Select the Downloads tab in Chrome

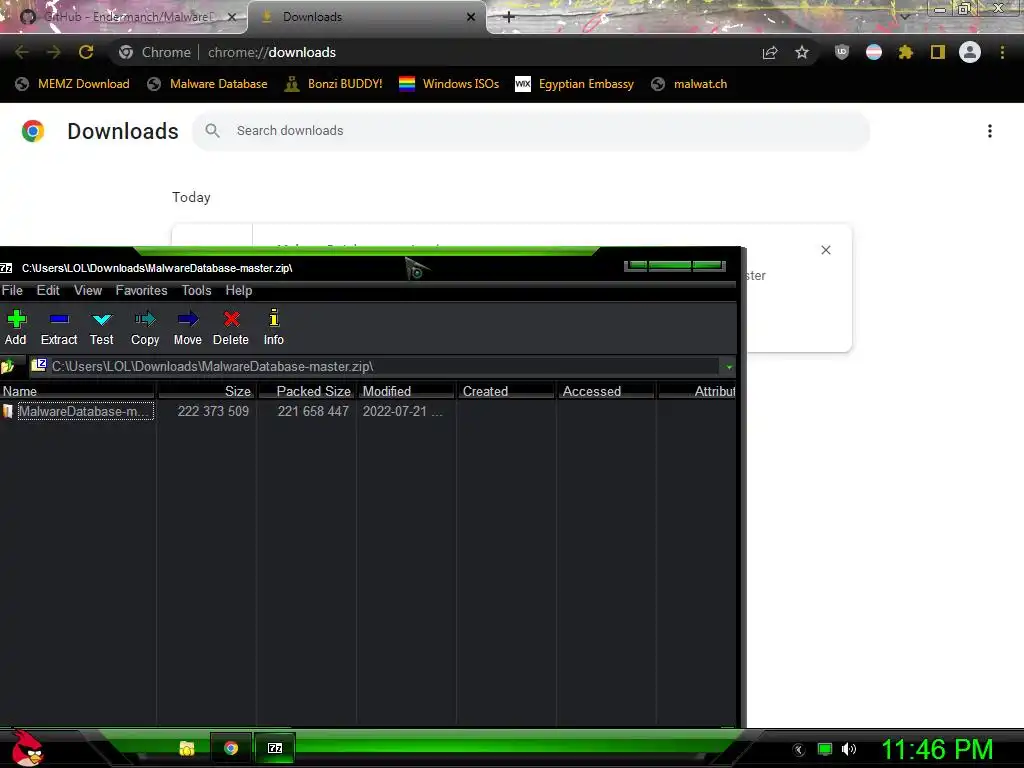[x=366, y=17]
